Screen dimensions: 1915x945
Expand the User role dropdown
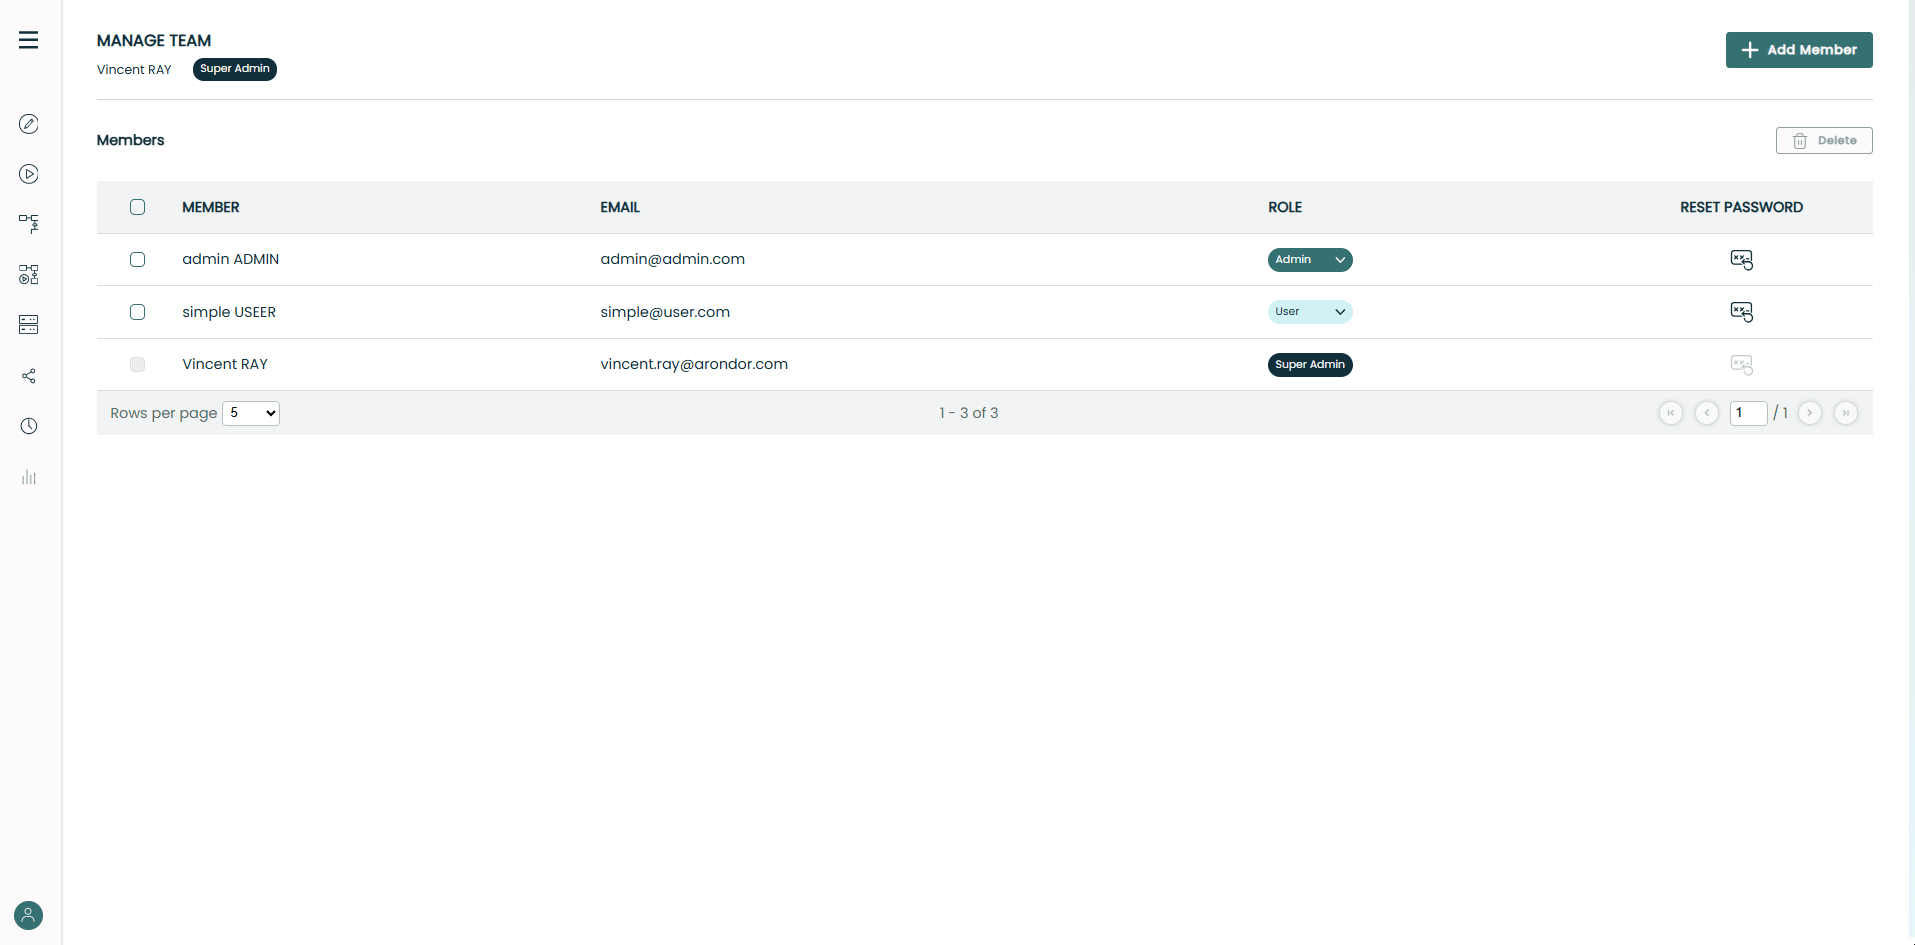1310,312
